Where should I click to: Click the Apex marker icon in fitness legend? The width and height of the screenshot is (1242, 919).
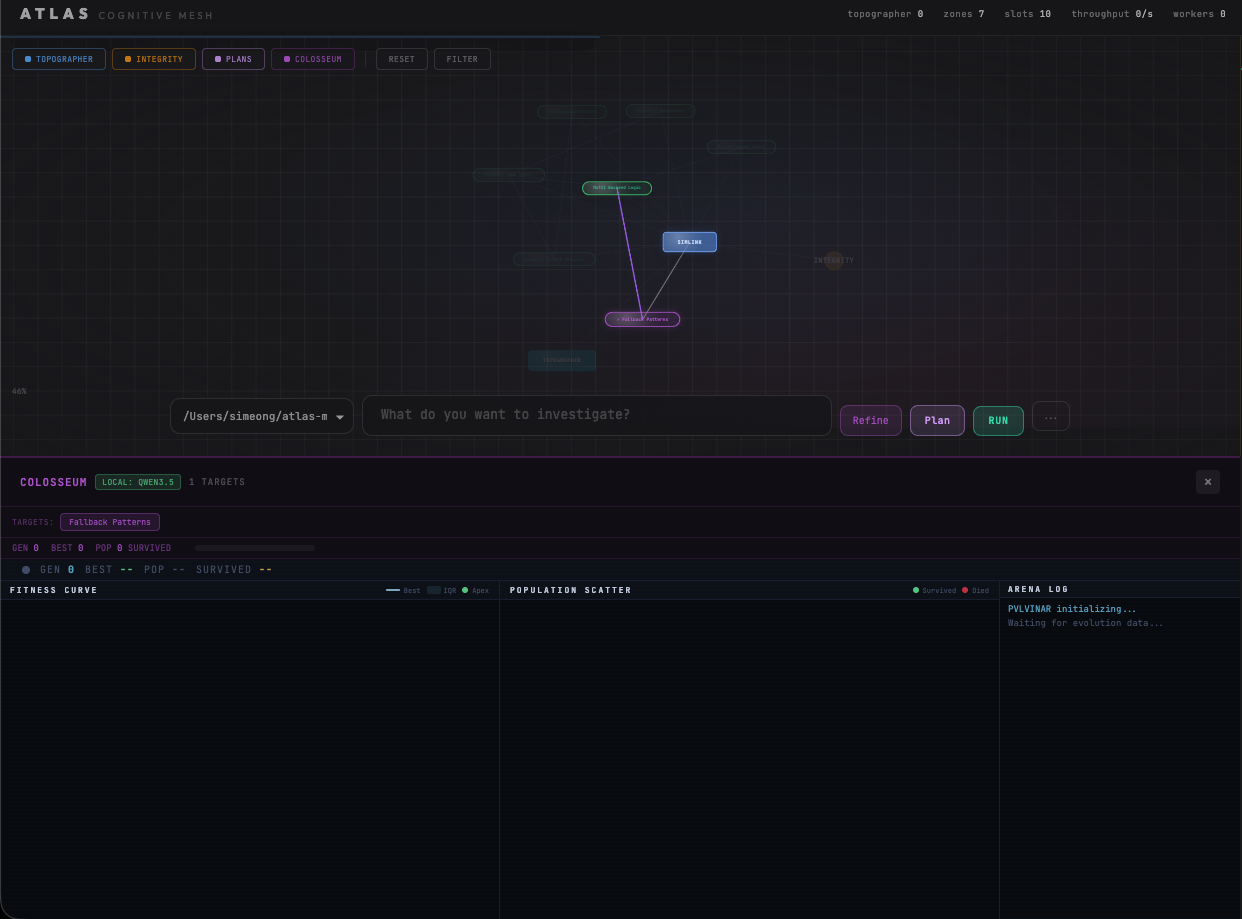[x=464, y=590]
